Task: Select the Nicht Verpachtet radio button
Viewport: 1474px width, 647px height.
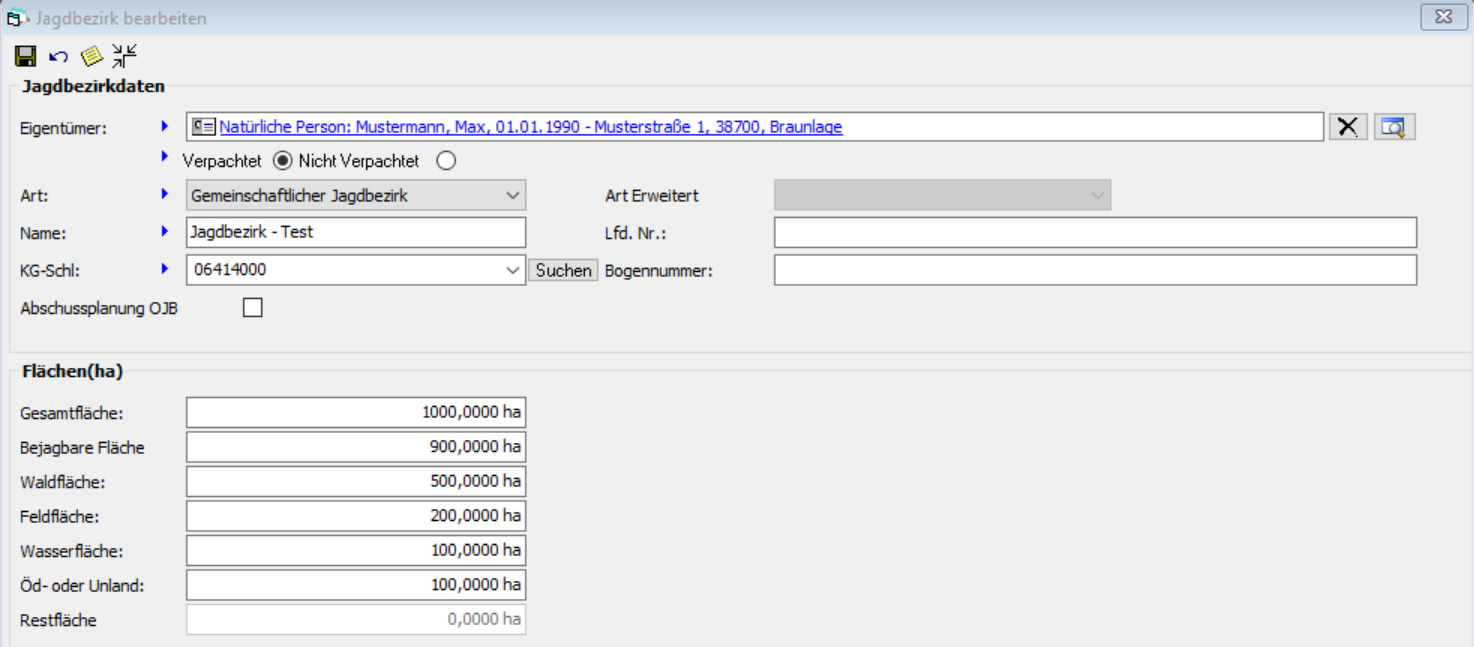Action: tap(446, 161)
